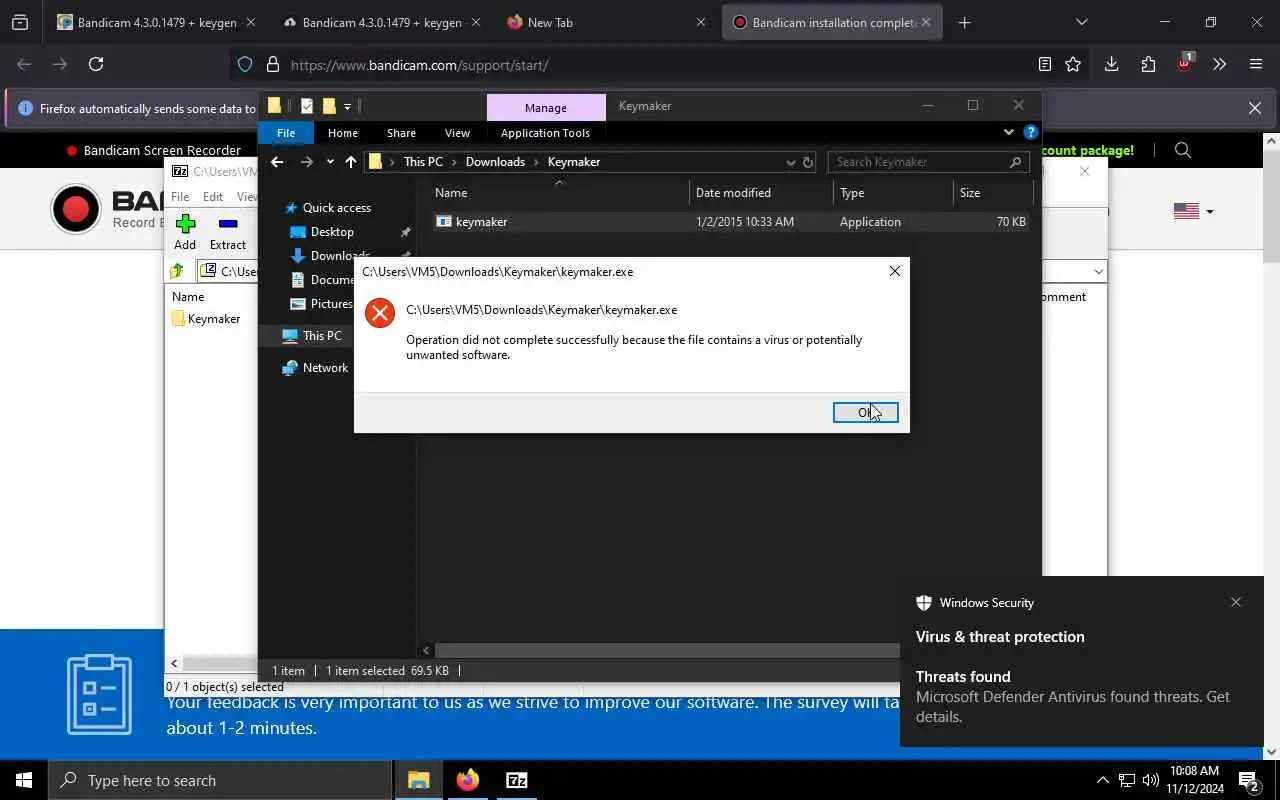Click Downloads in the breadcrumb path
The image size is (1280, 800).
pyautogui.click(x=495, y=162)
